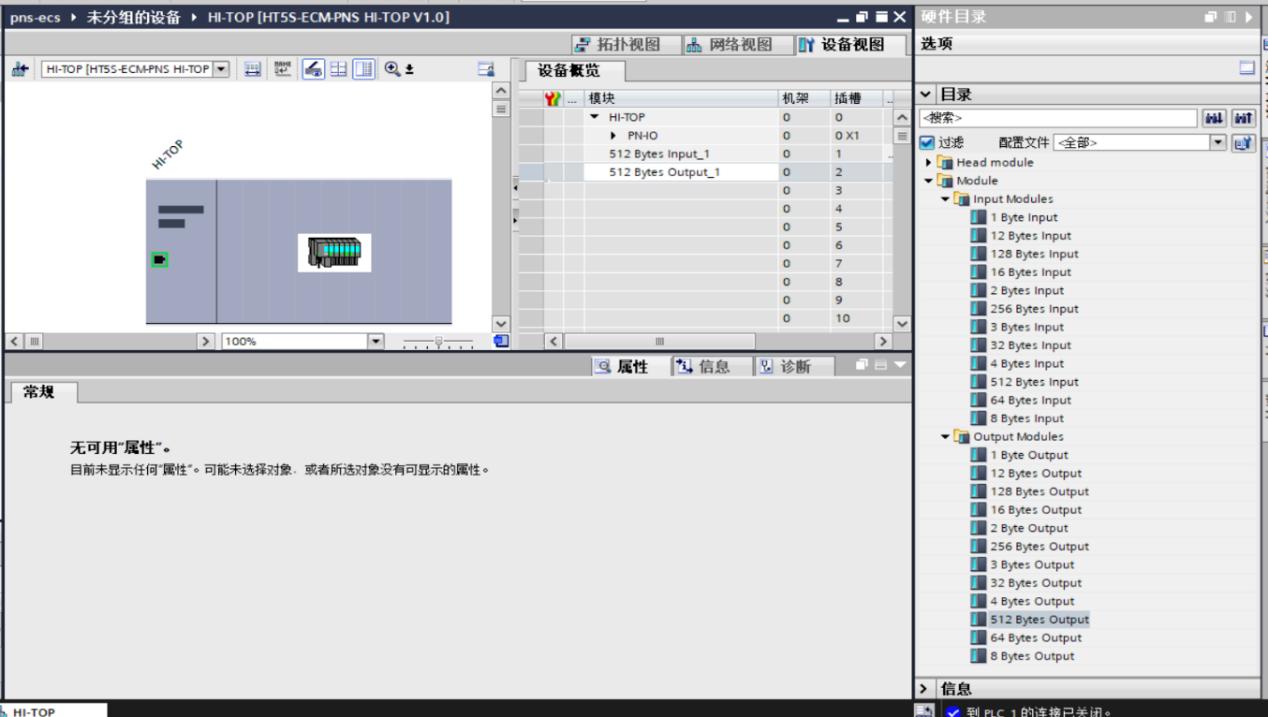The height and width of the screenshot is (717, 1268).
Task: Click the overview navigation icon beside the zoom slider
Action: tap(501, 341)
